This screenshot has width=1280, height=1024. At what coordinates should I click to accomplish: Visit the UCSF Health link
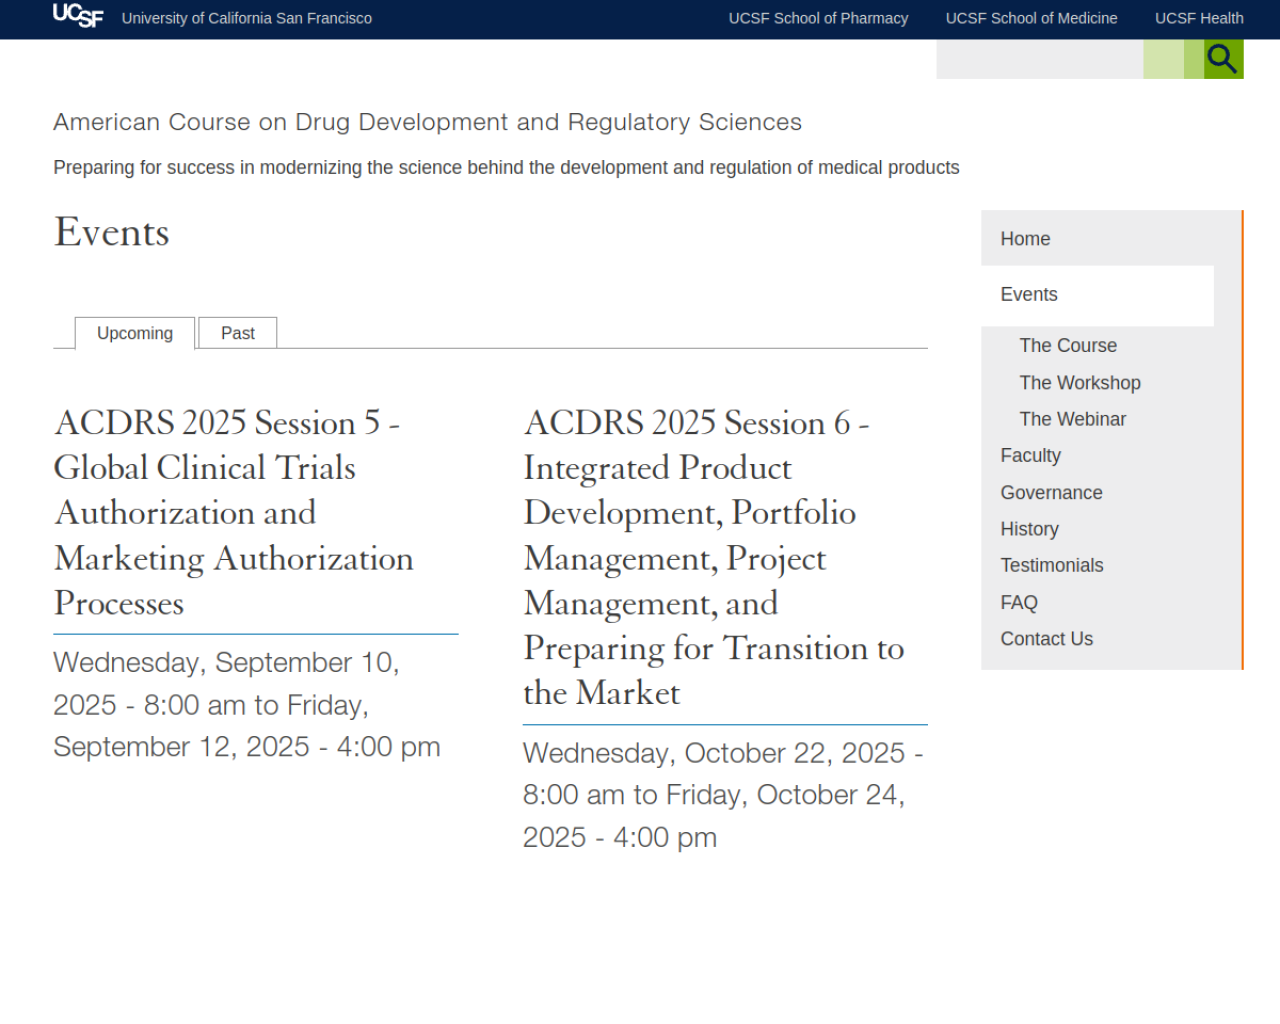click(1199, 18)
